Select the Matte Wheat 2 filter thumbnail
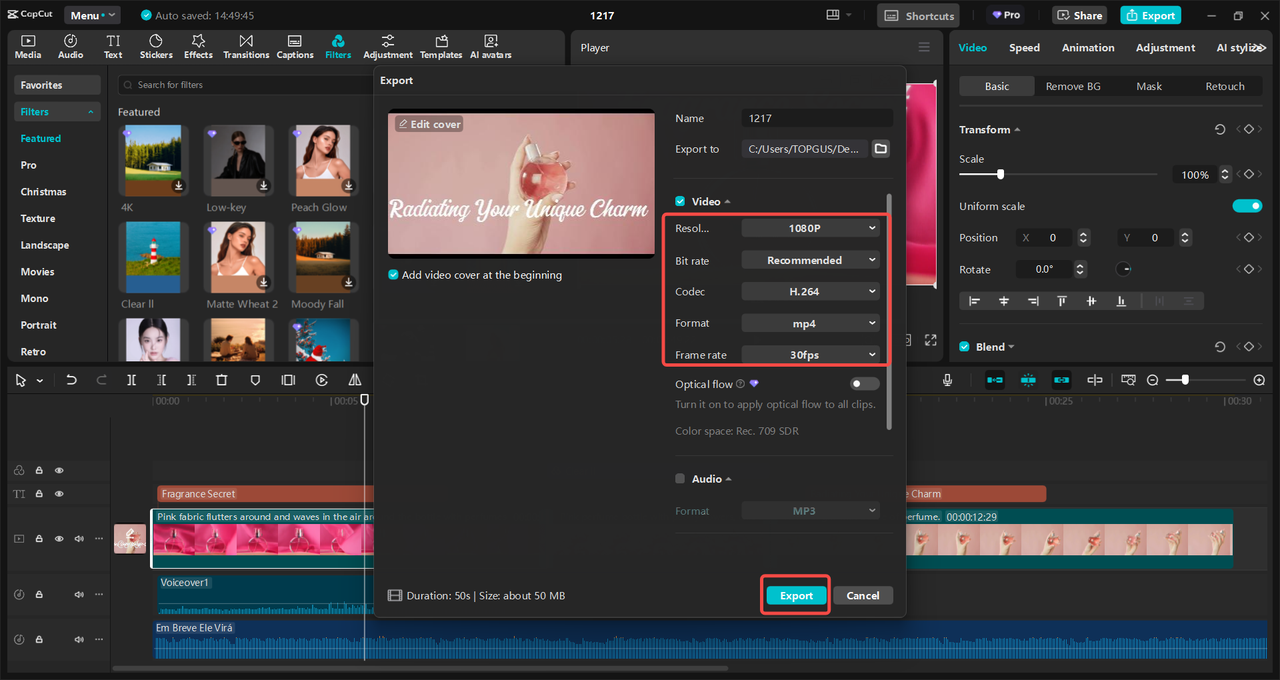Screen dimensions: 1280x680 (x=238, y=258)
